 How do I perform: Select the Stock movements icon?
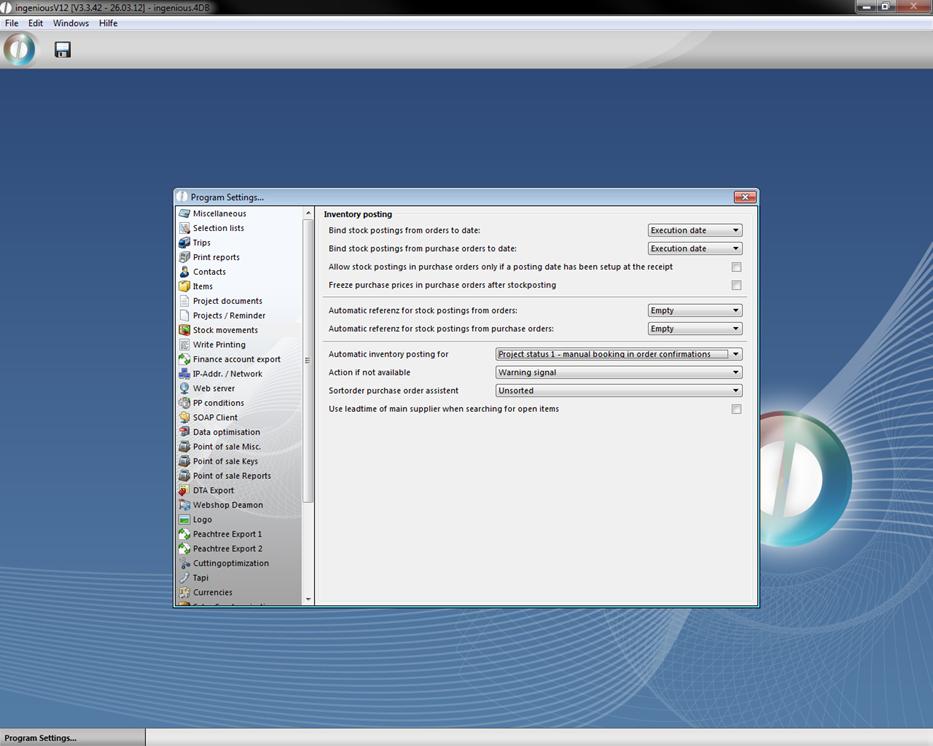click(184, 330)
